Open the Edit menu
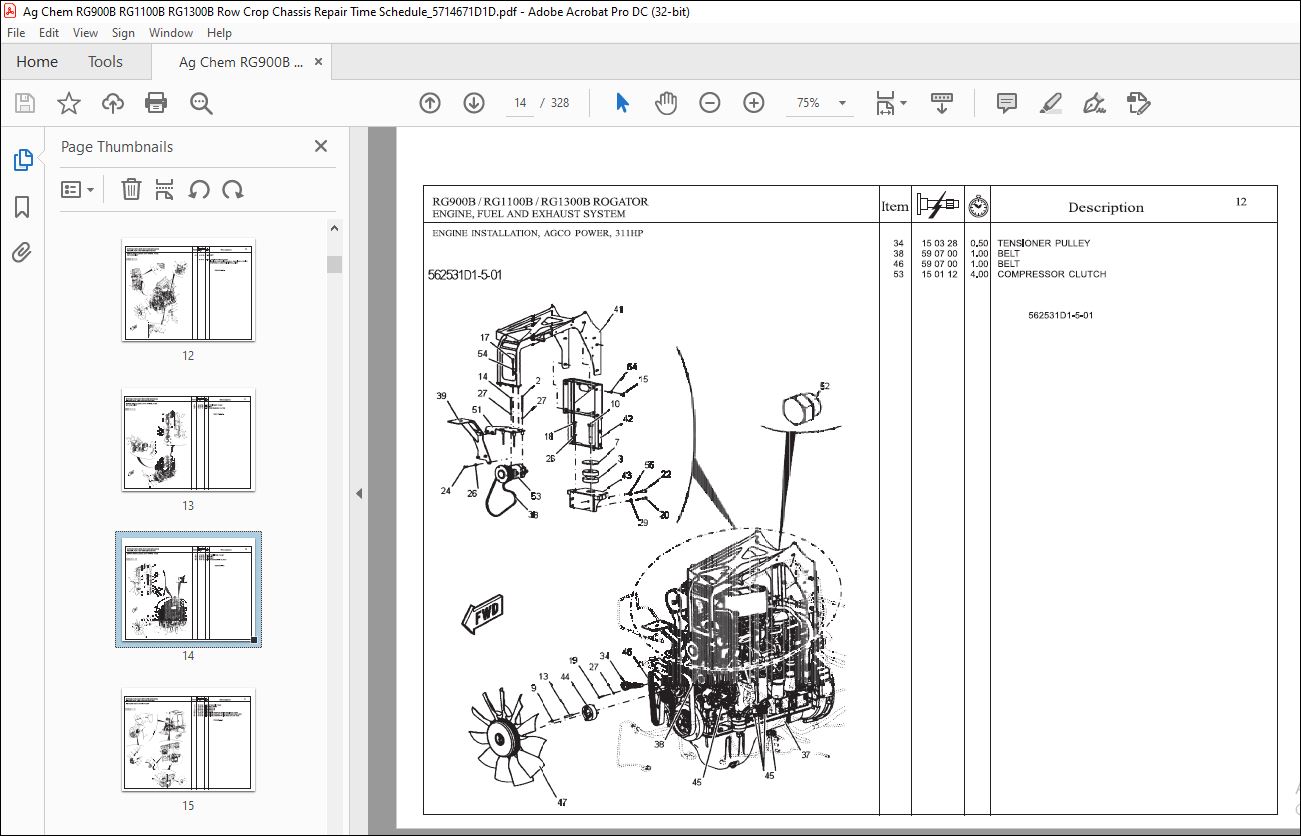Image resolution: width=1301 pixels, height=836 pixels. pos(49,33)
